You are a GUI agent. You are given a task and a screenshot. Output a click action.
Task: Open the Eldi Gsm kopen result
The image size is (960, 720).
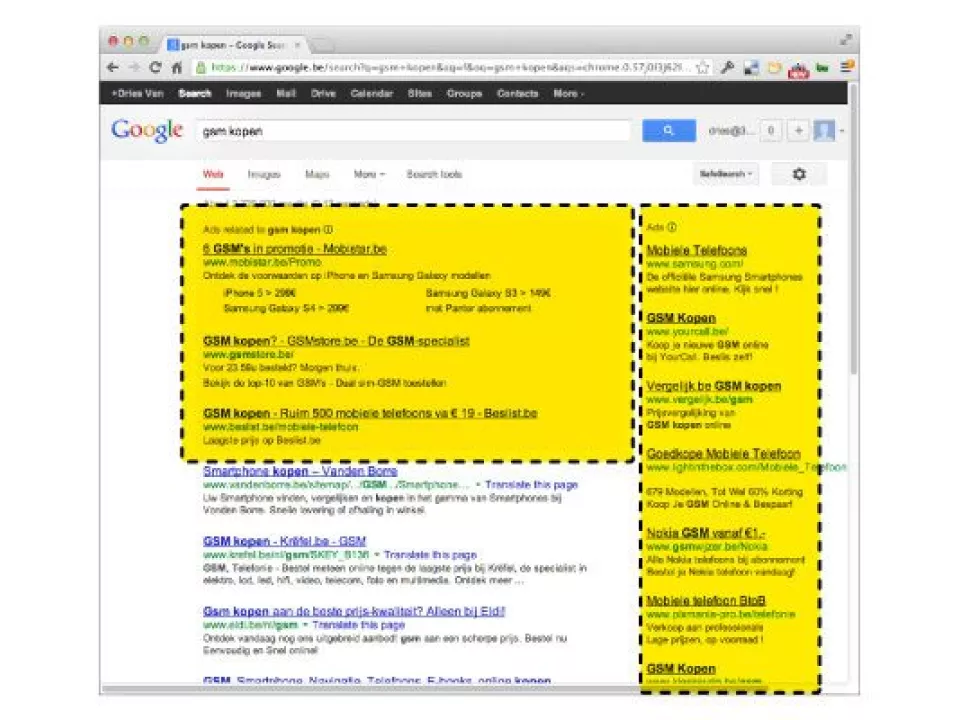(x=354, y=612)
